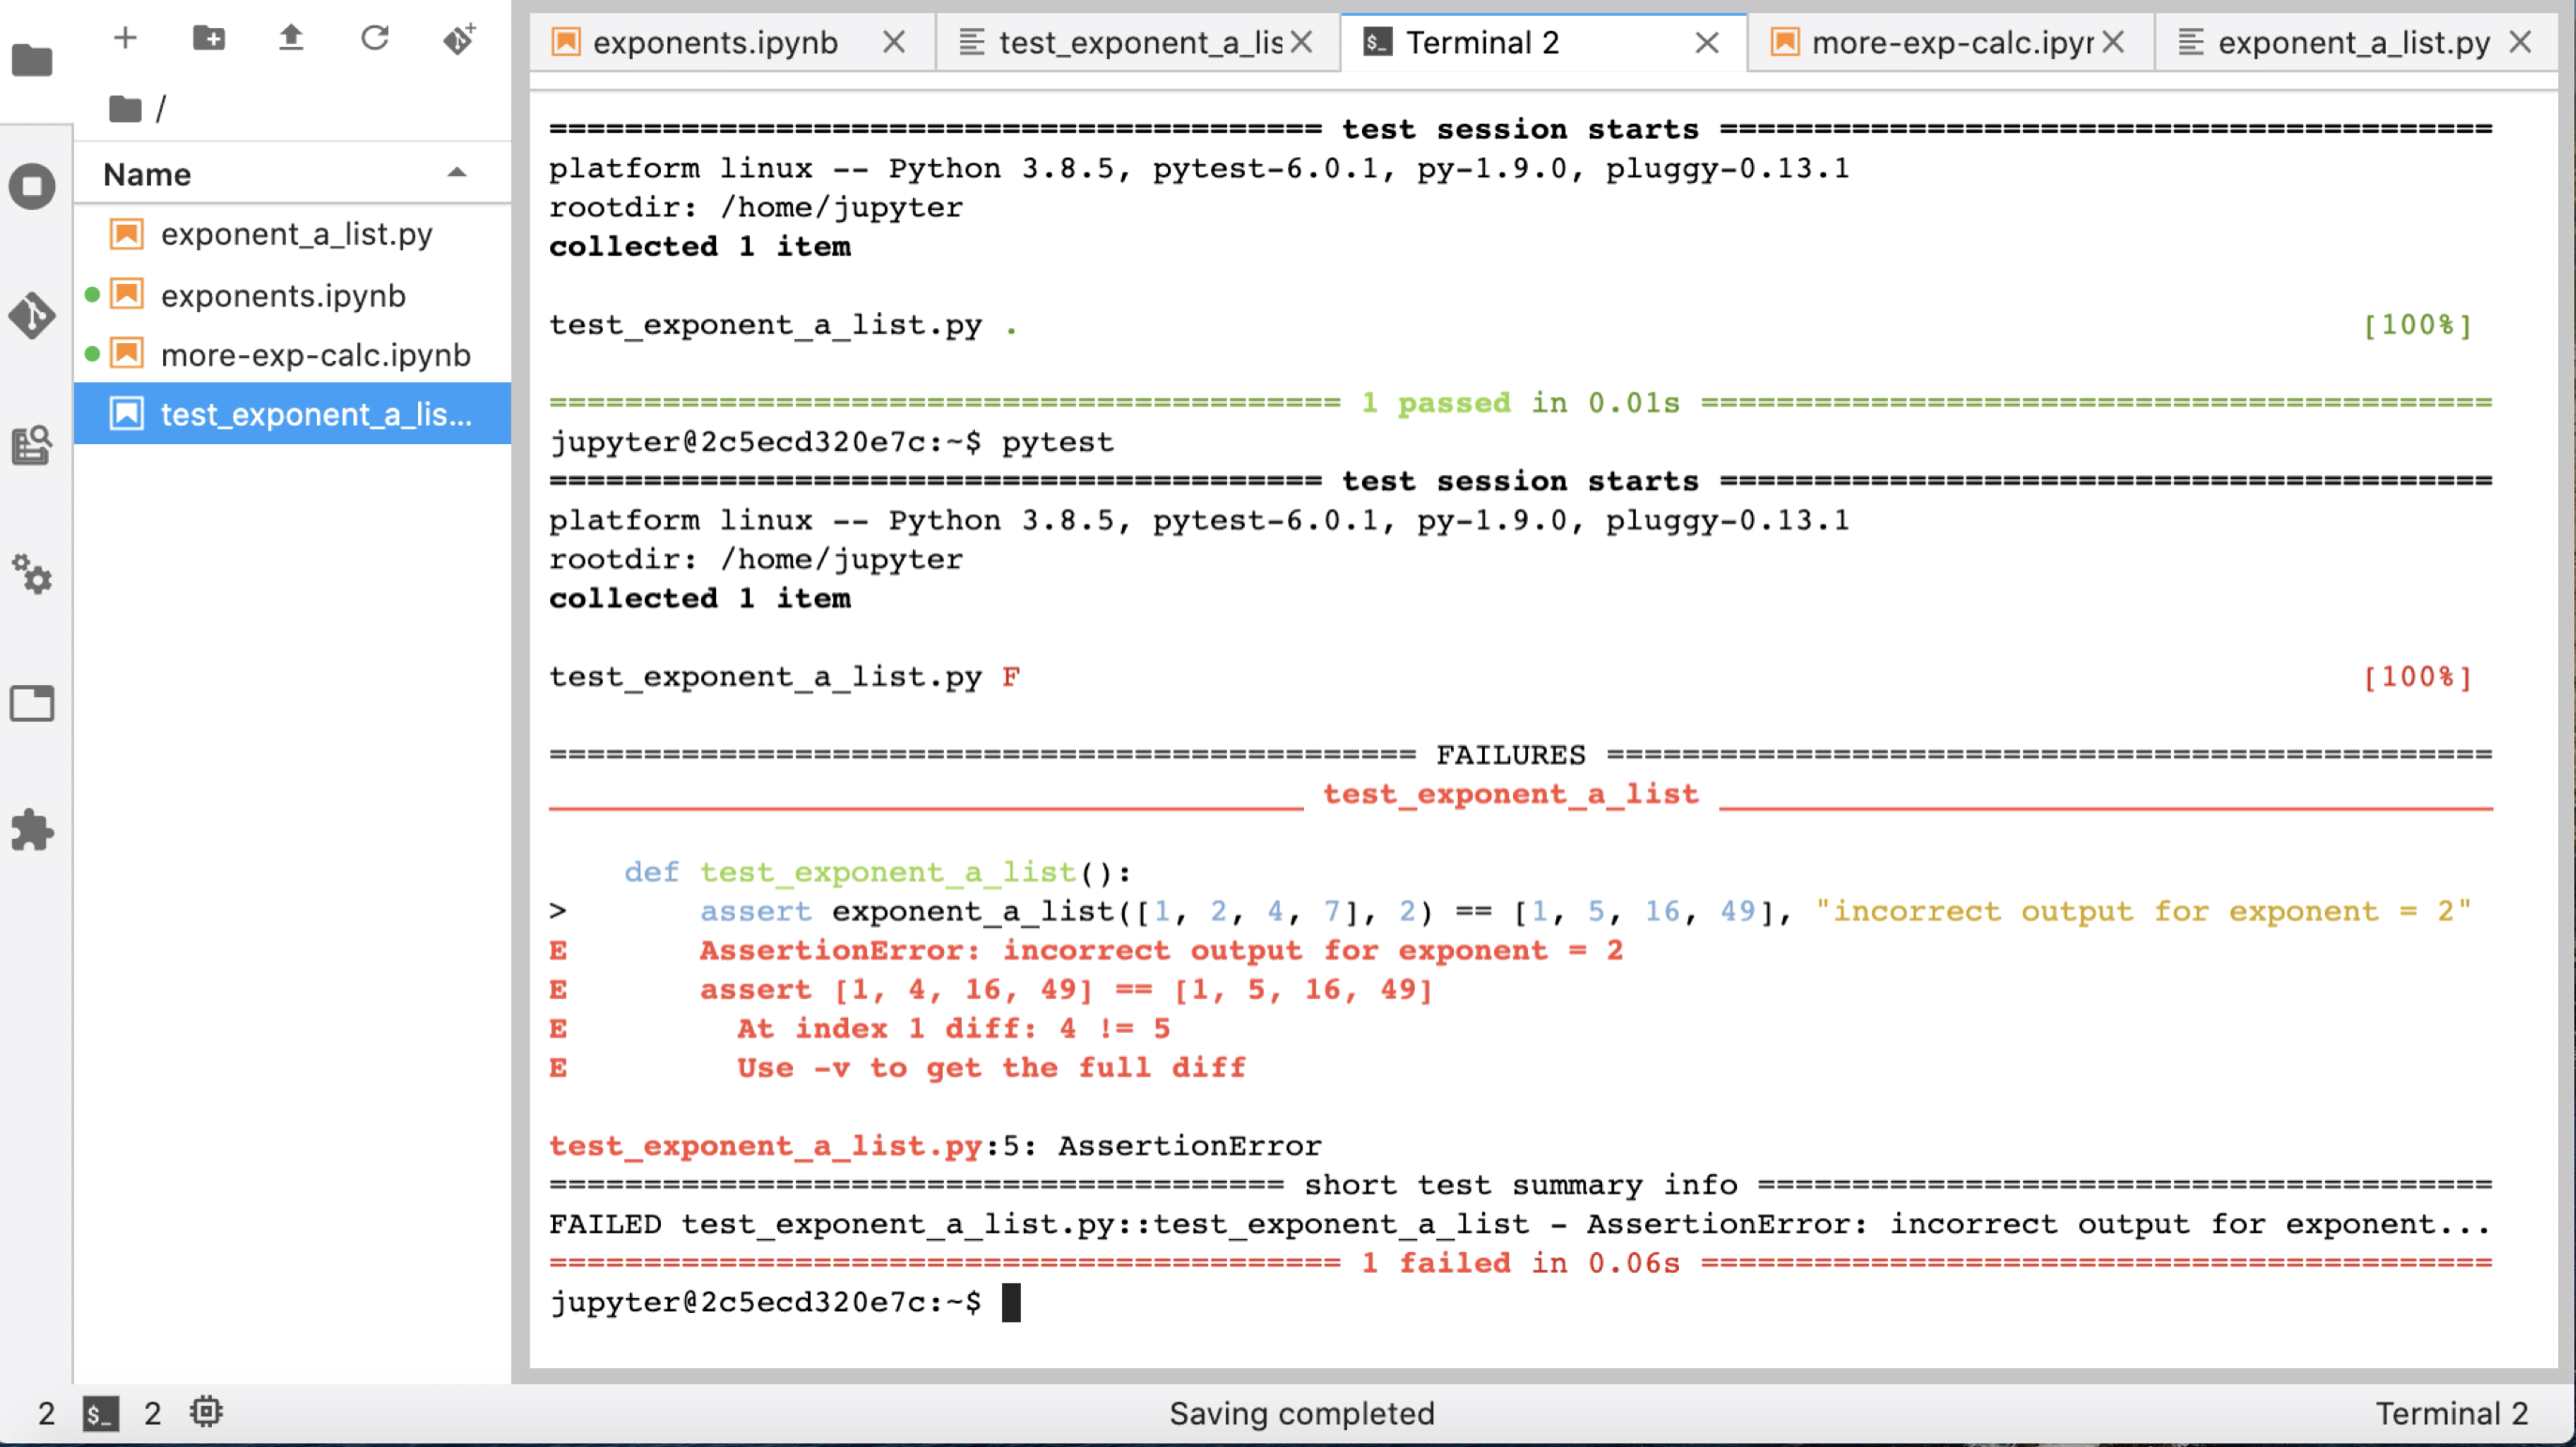
Task: Switch to the exponents.ipynb tab
Action: 714,42
